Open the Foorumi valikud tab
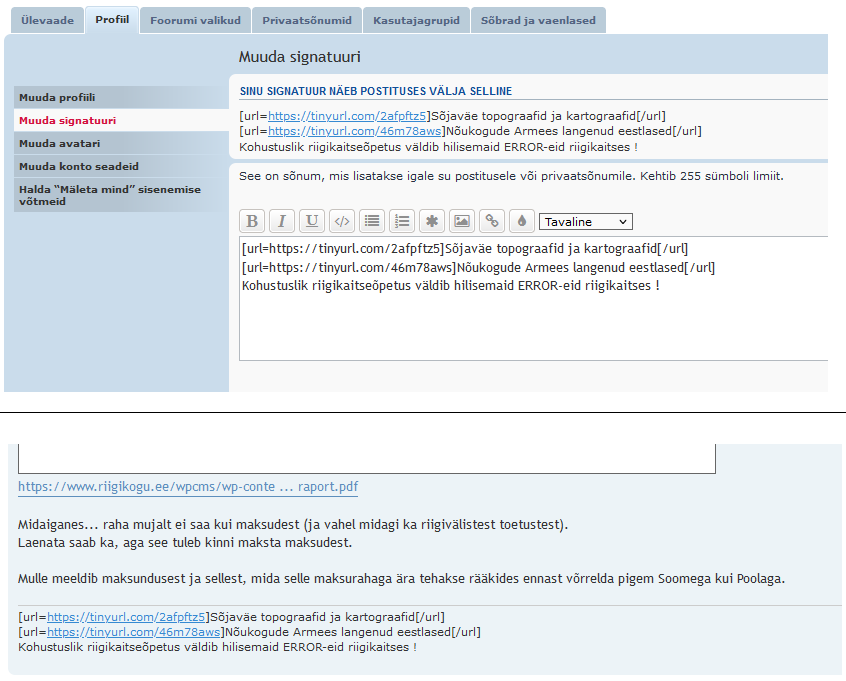The width and height of the screenshot is (846, 681). pos(193,20)
